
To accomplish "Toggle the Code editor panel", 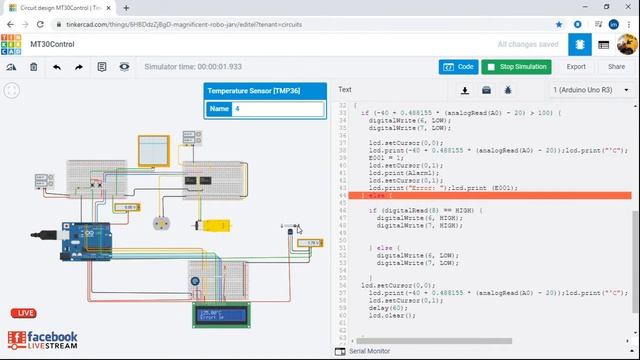I will click(458, 67).
